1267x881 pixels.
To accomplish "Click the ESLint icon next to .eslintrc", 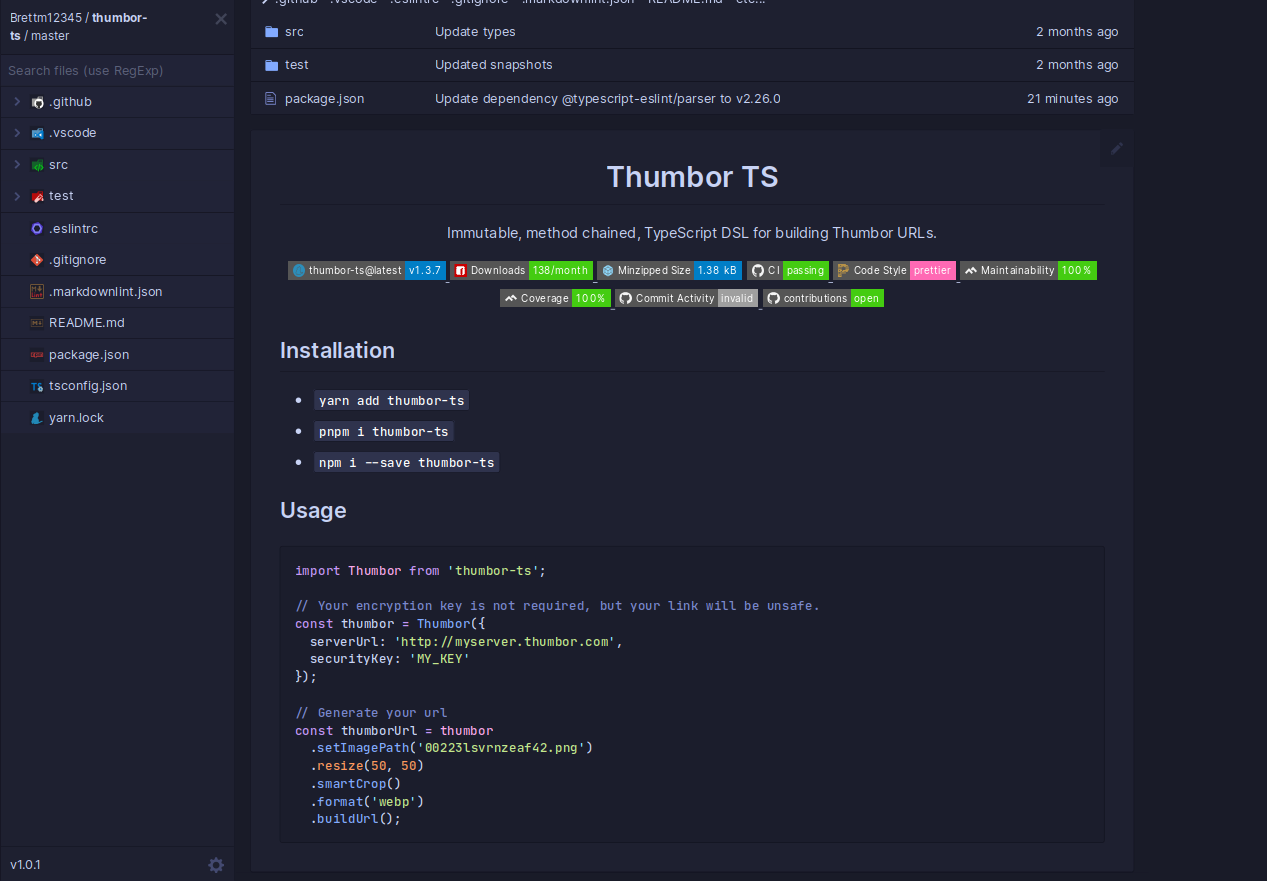I will click(35, 228).
